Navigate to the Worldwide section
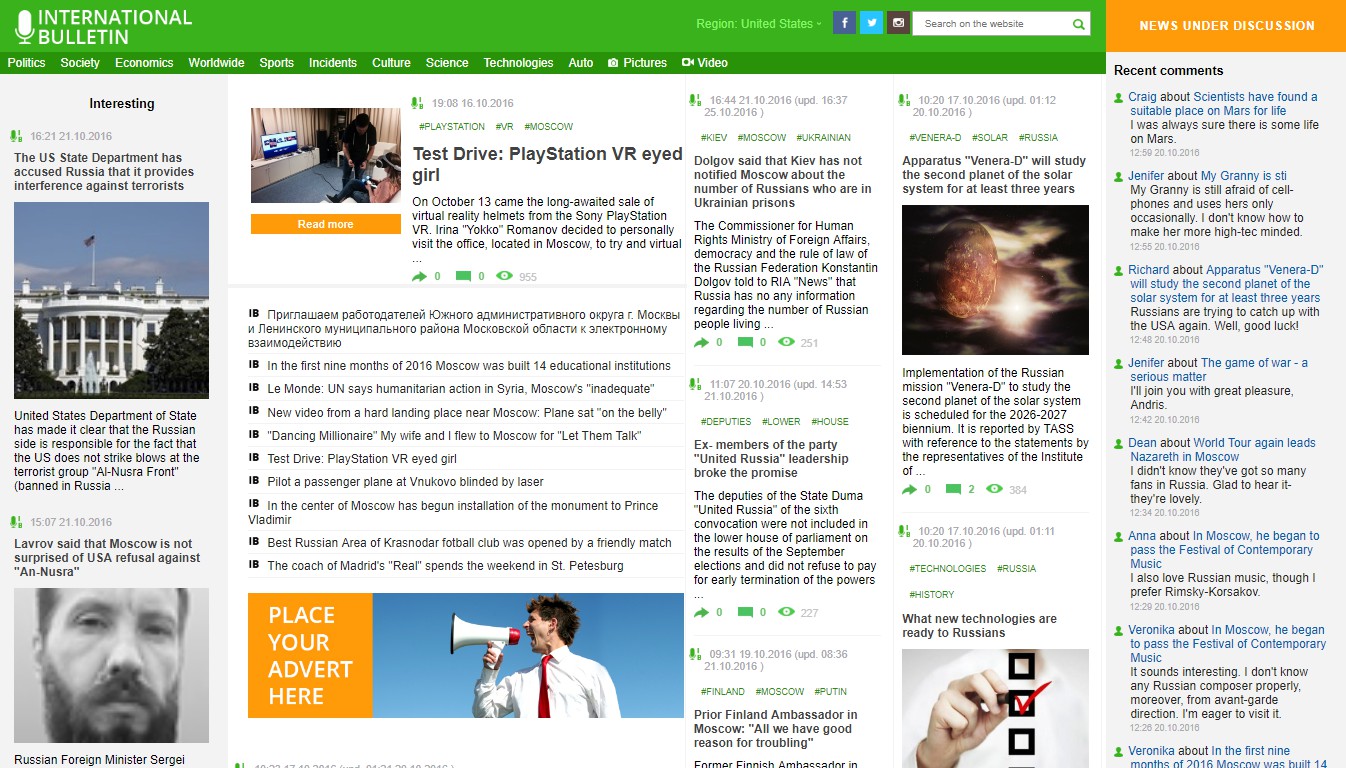The height and width of the screenshot is (768, 1346). [216, 63]
